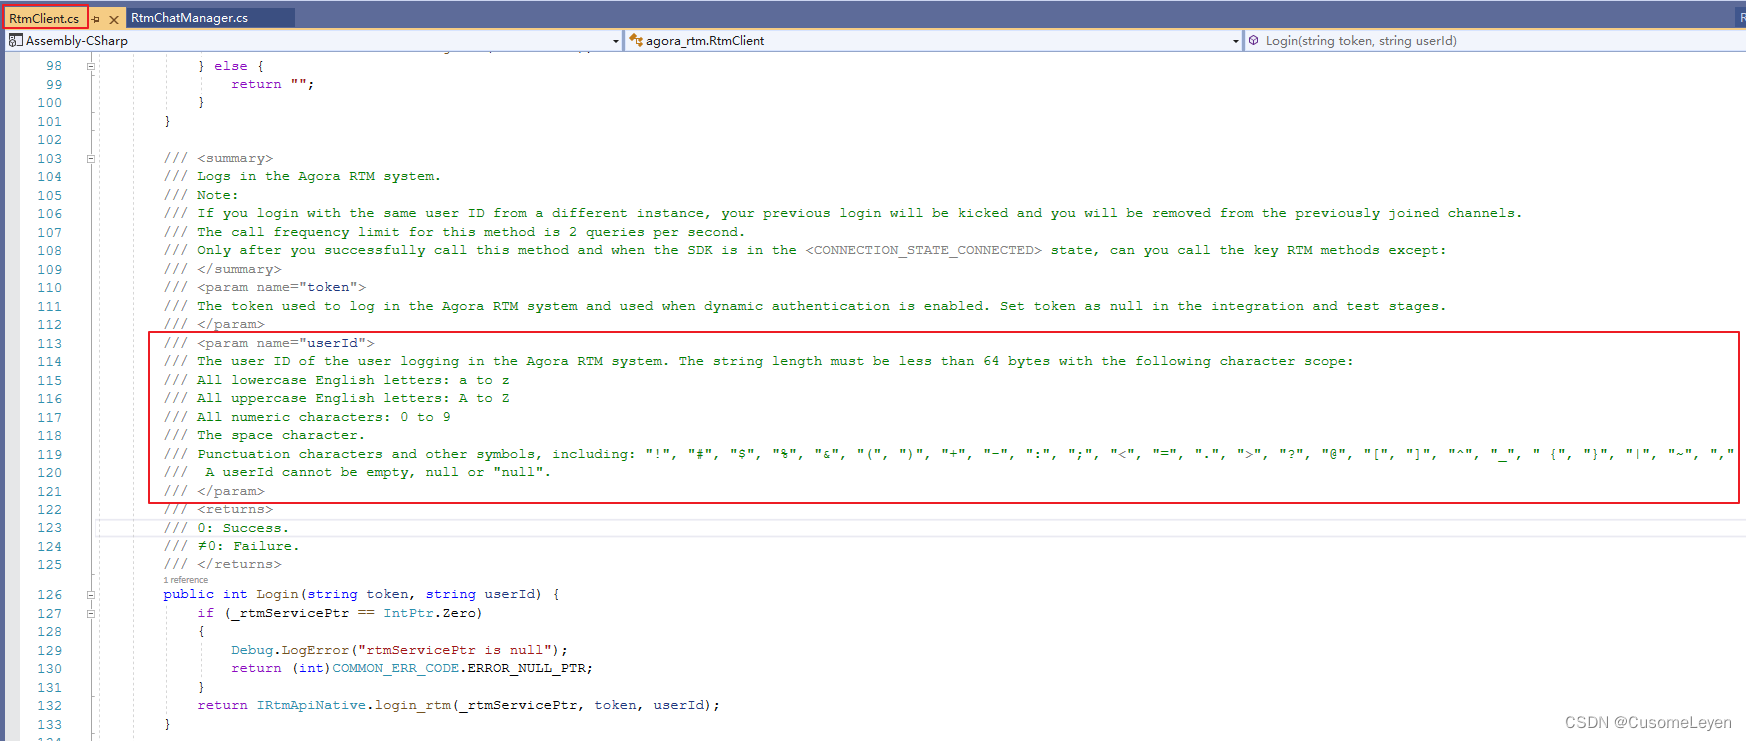Click line number 126 in the margin
The width and height of the screenshot is (1746, 741).
coord(50,594)
